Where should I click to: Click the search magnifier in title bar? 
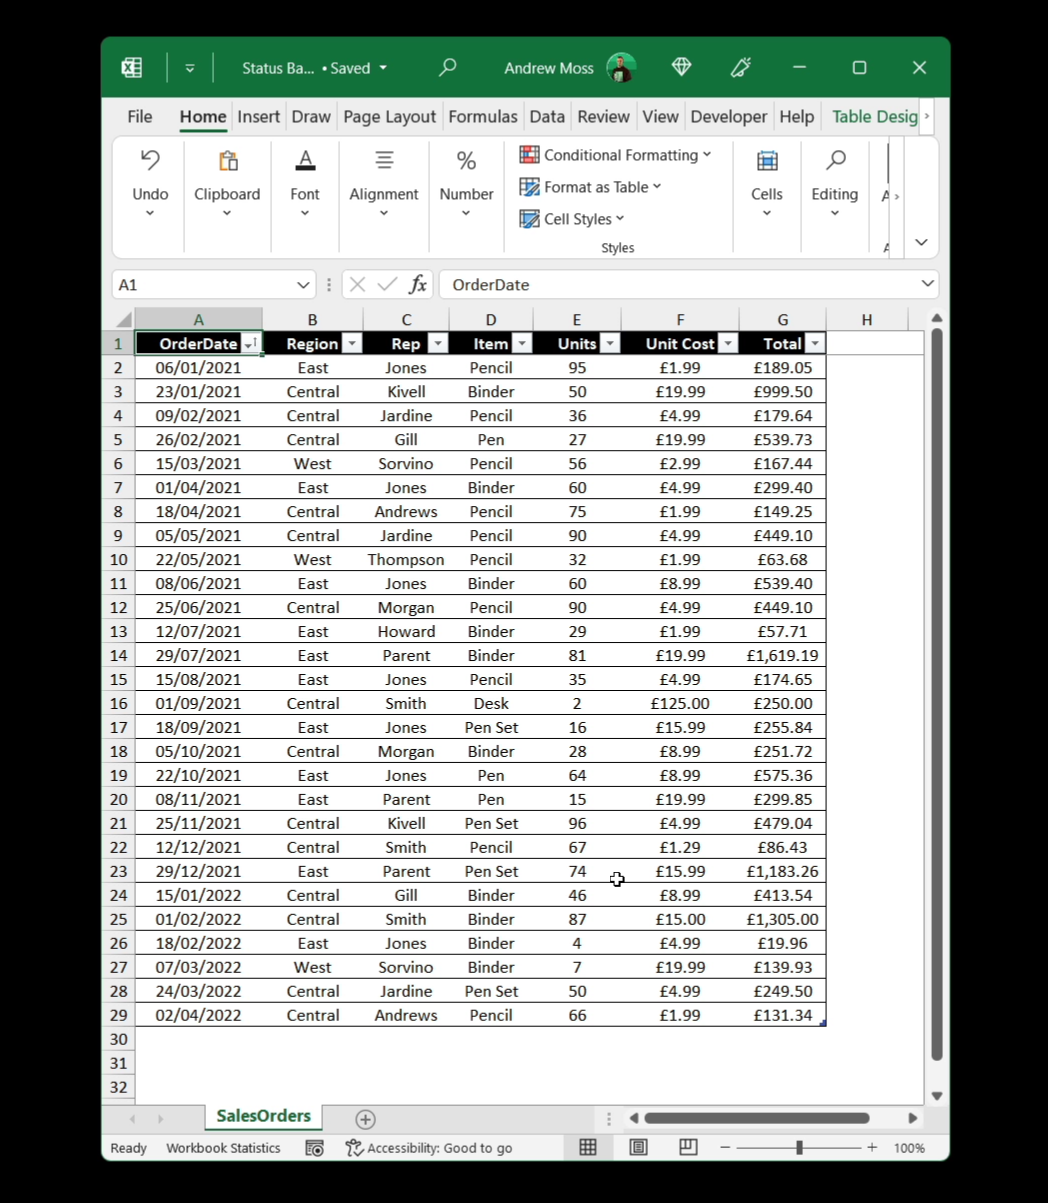point(447,67)
